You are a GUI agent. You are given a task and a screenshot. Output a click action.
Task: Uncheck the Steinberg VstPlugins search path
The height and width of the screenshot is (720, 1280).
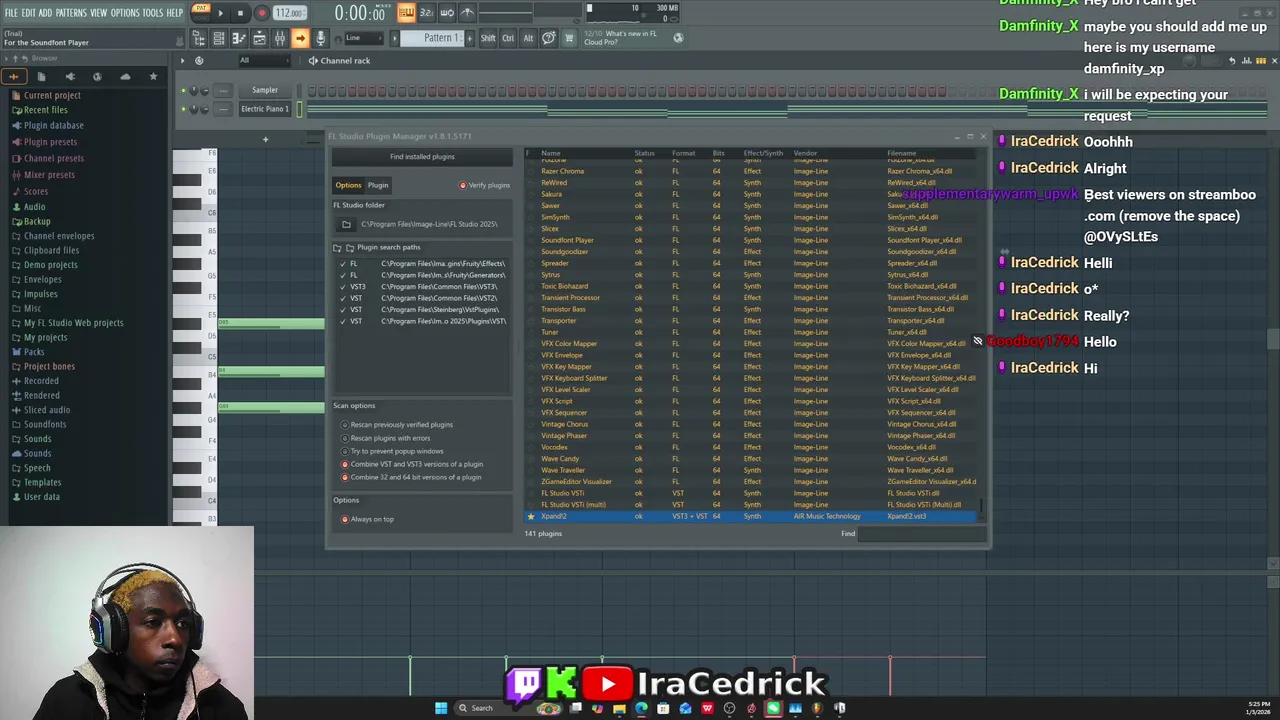point(343,310)
